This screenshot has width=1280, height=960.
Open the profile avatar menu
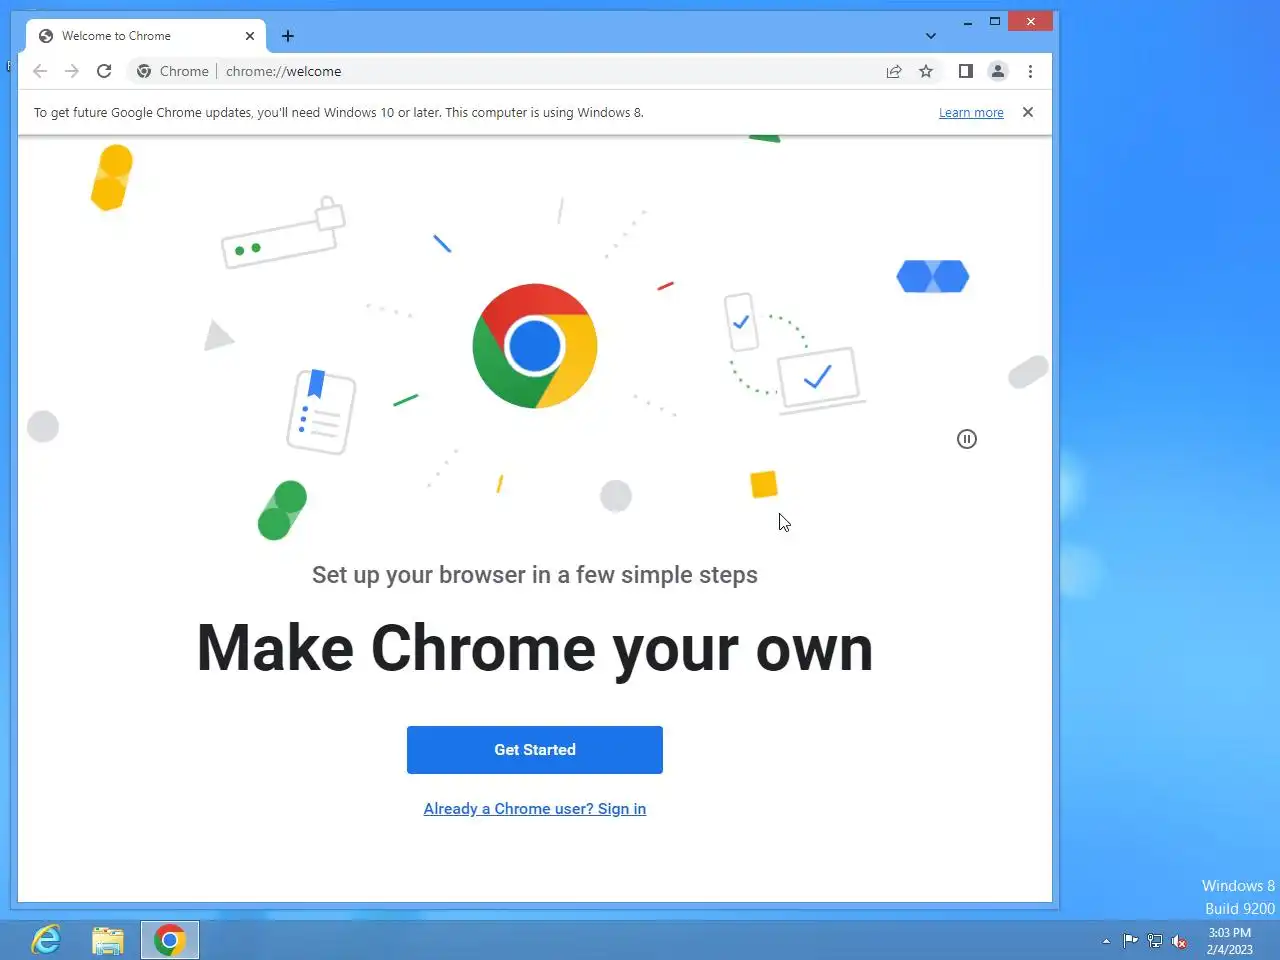997,71
